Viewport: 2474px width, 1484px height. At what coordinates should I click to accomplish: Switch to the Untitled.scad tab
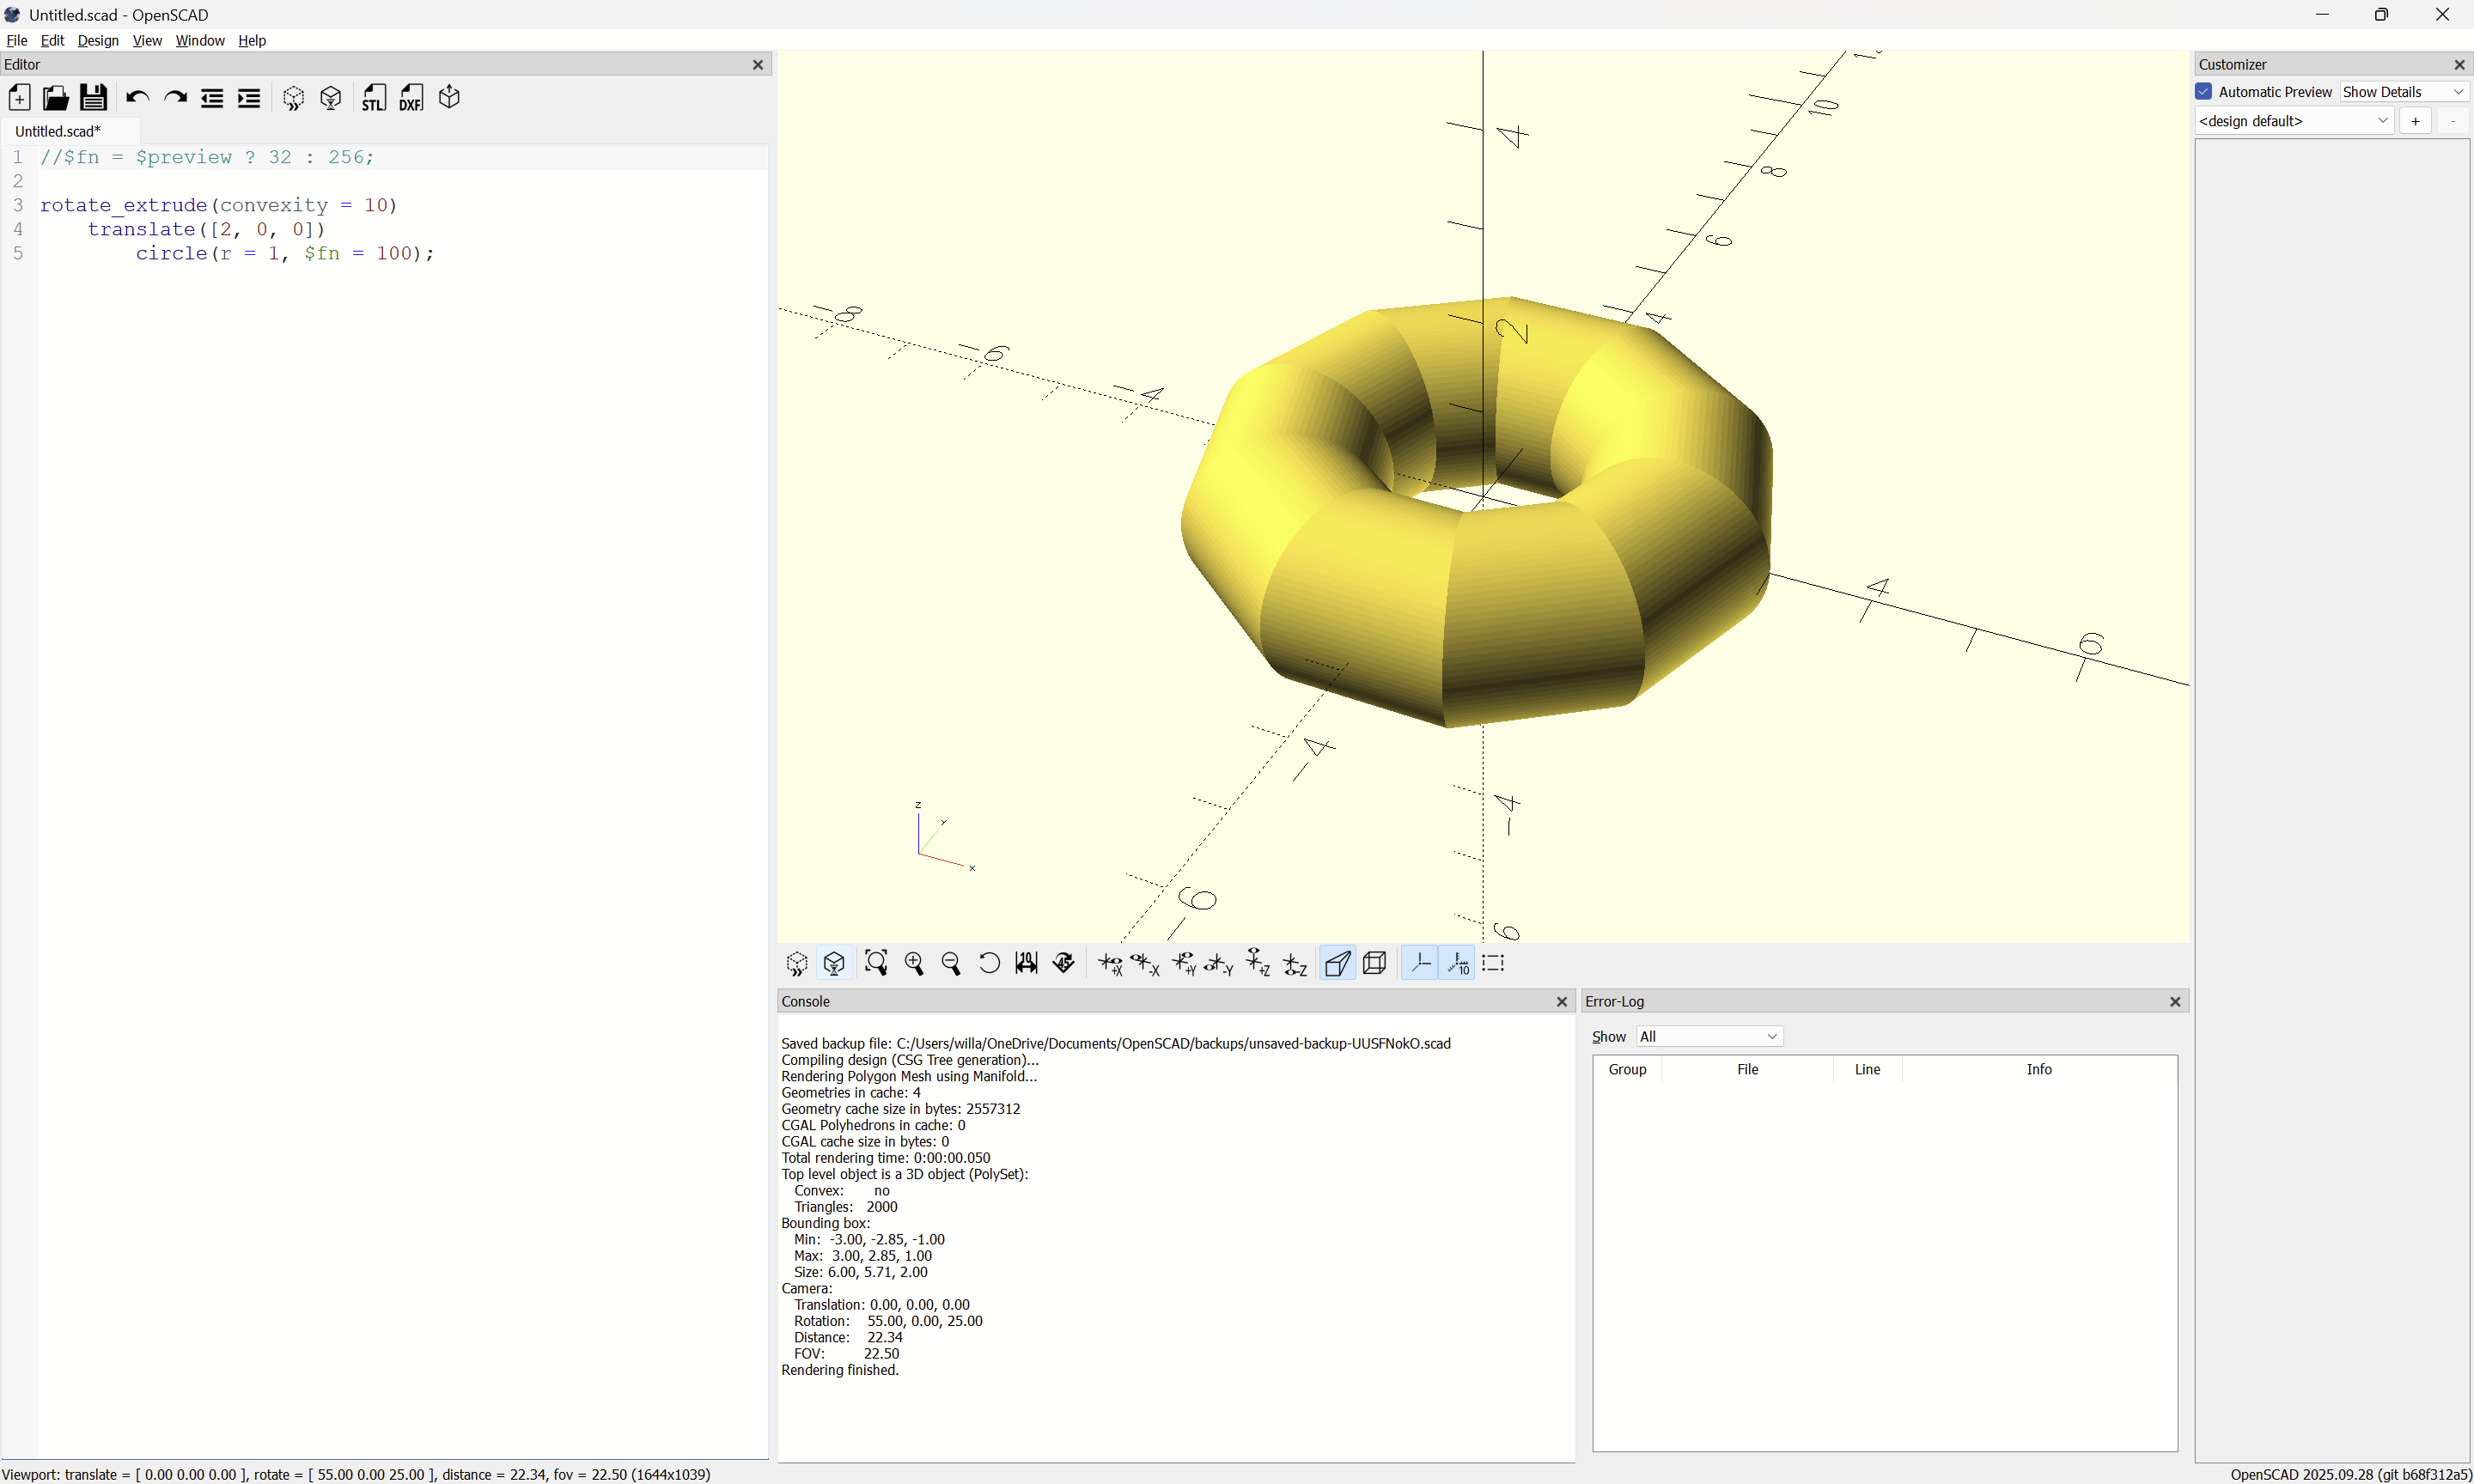(58, 131)
